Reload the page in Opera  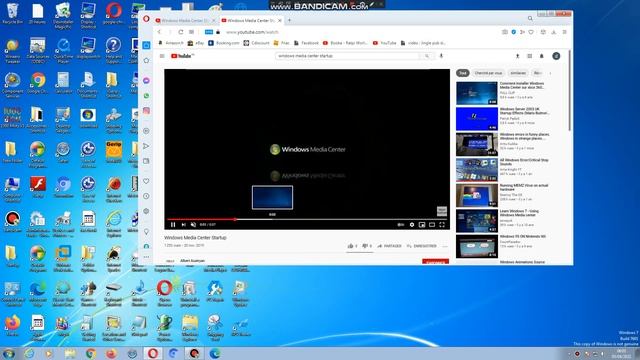pyautogui.click(x=180, y=32)
